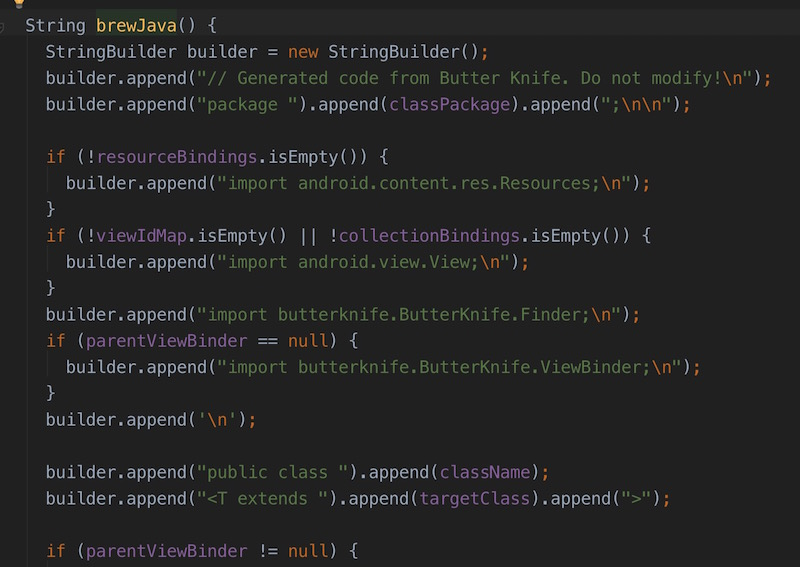Click parentViewBinder in the '== null' condition

click(166, 341)
